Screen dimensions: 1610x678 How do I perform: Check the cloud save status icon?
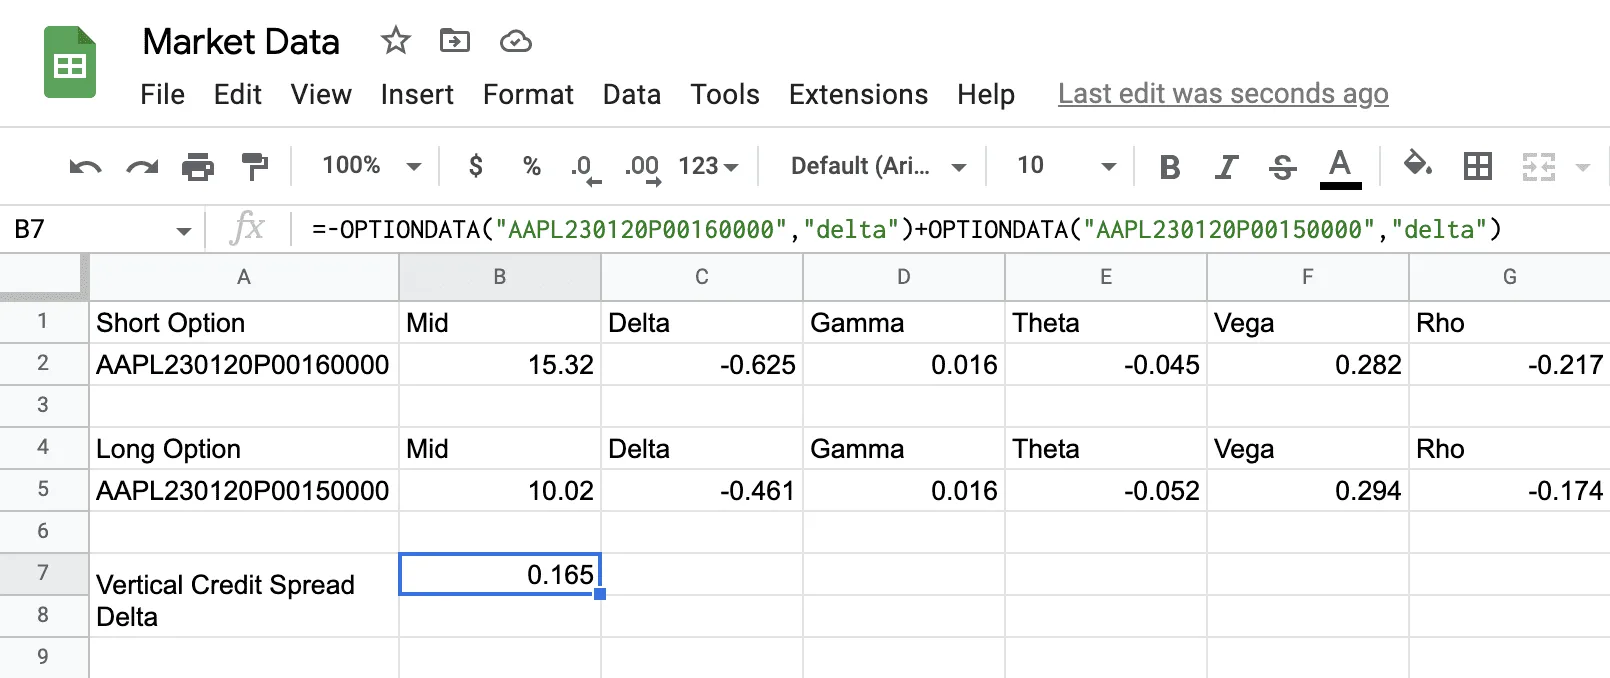[515, 41]
